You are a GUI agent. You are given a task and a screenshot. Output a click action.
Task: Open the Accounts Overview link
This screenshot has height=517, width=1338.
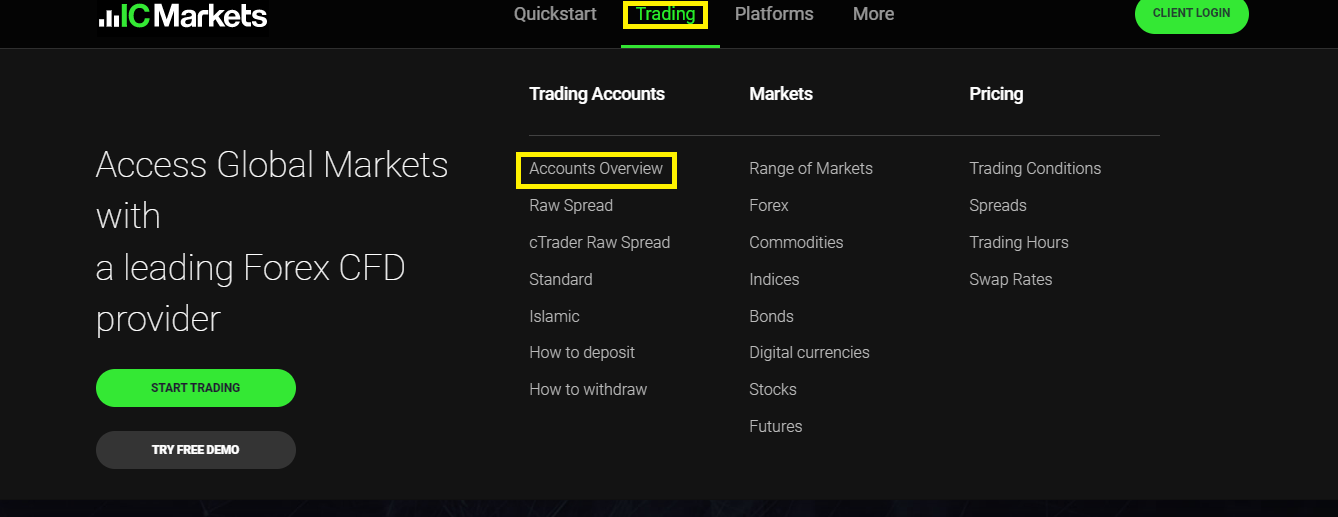coord(596,169)
